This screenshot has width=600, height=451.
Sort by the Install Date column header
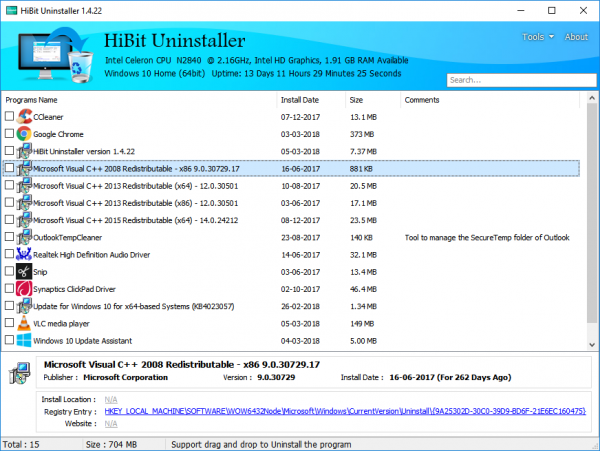(311, 100)
